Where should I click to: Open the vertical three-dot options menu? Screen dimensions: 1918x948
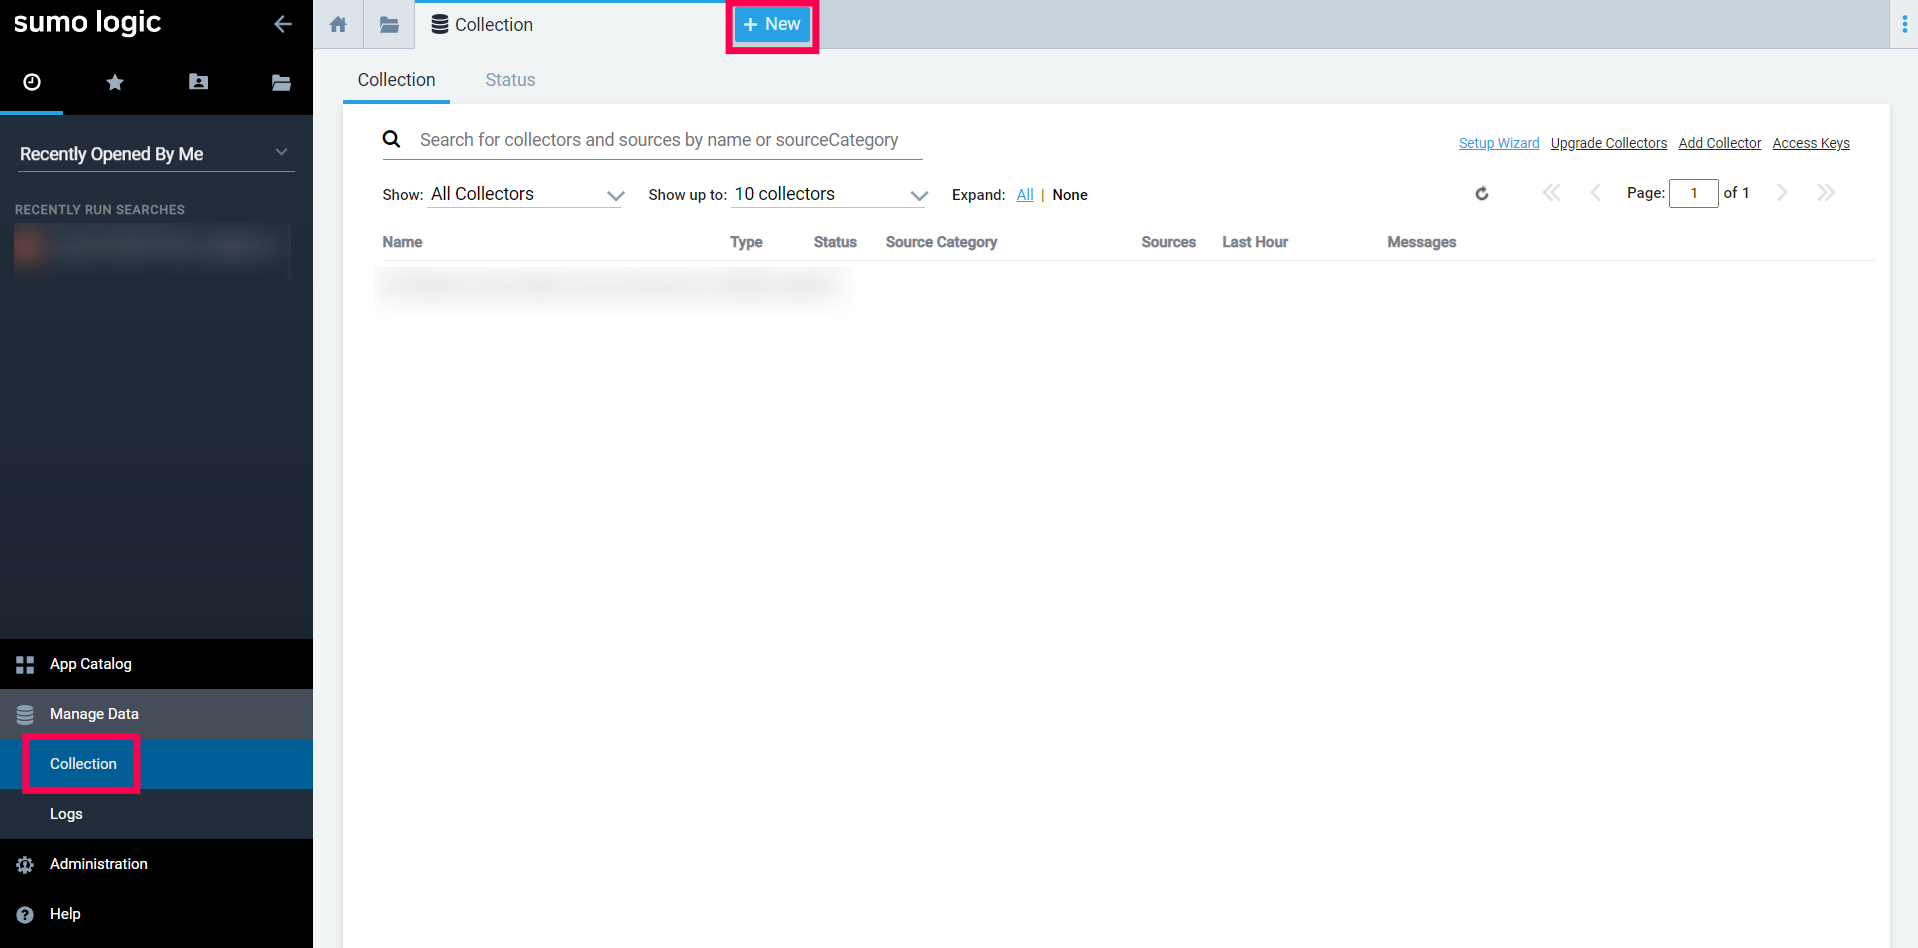pos(1904,24)
